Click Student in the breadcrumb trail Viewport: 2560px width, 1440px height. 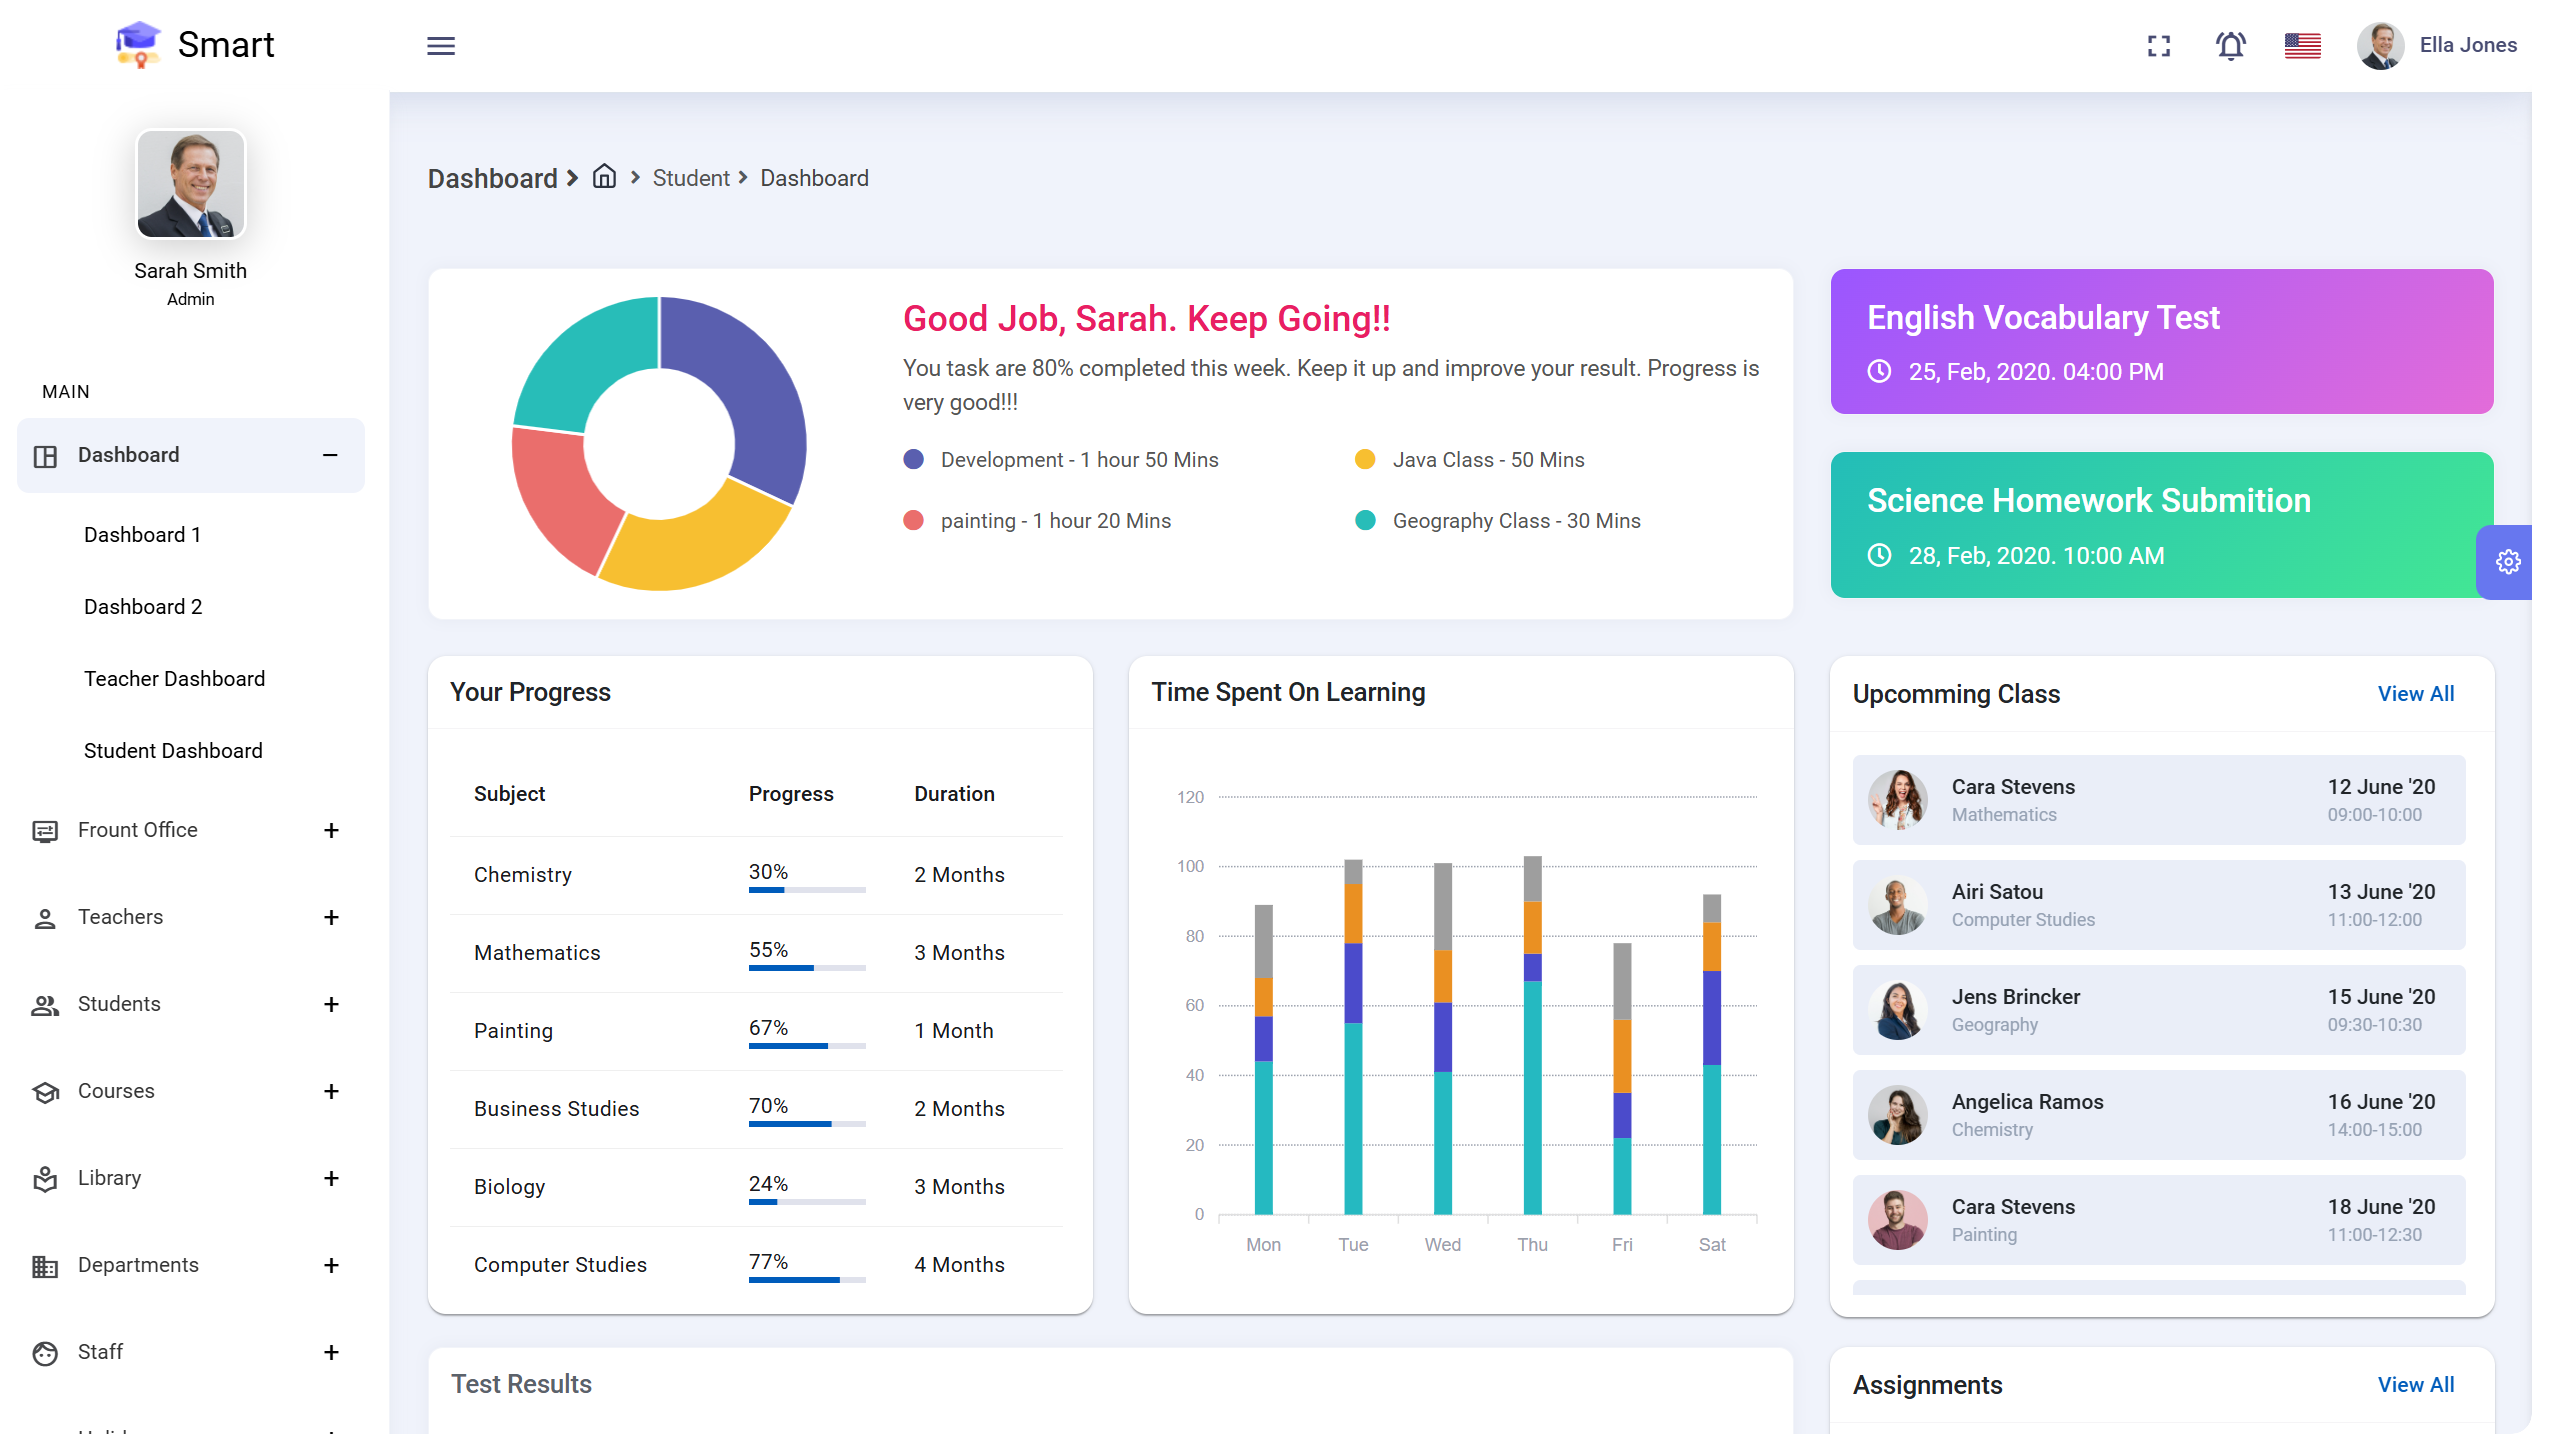690,177
